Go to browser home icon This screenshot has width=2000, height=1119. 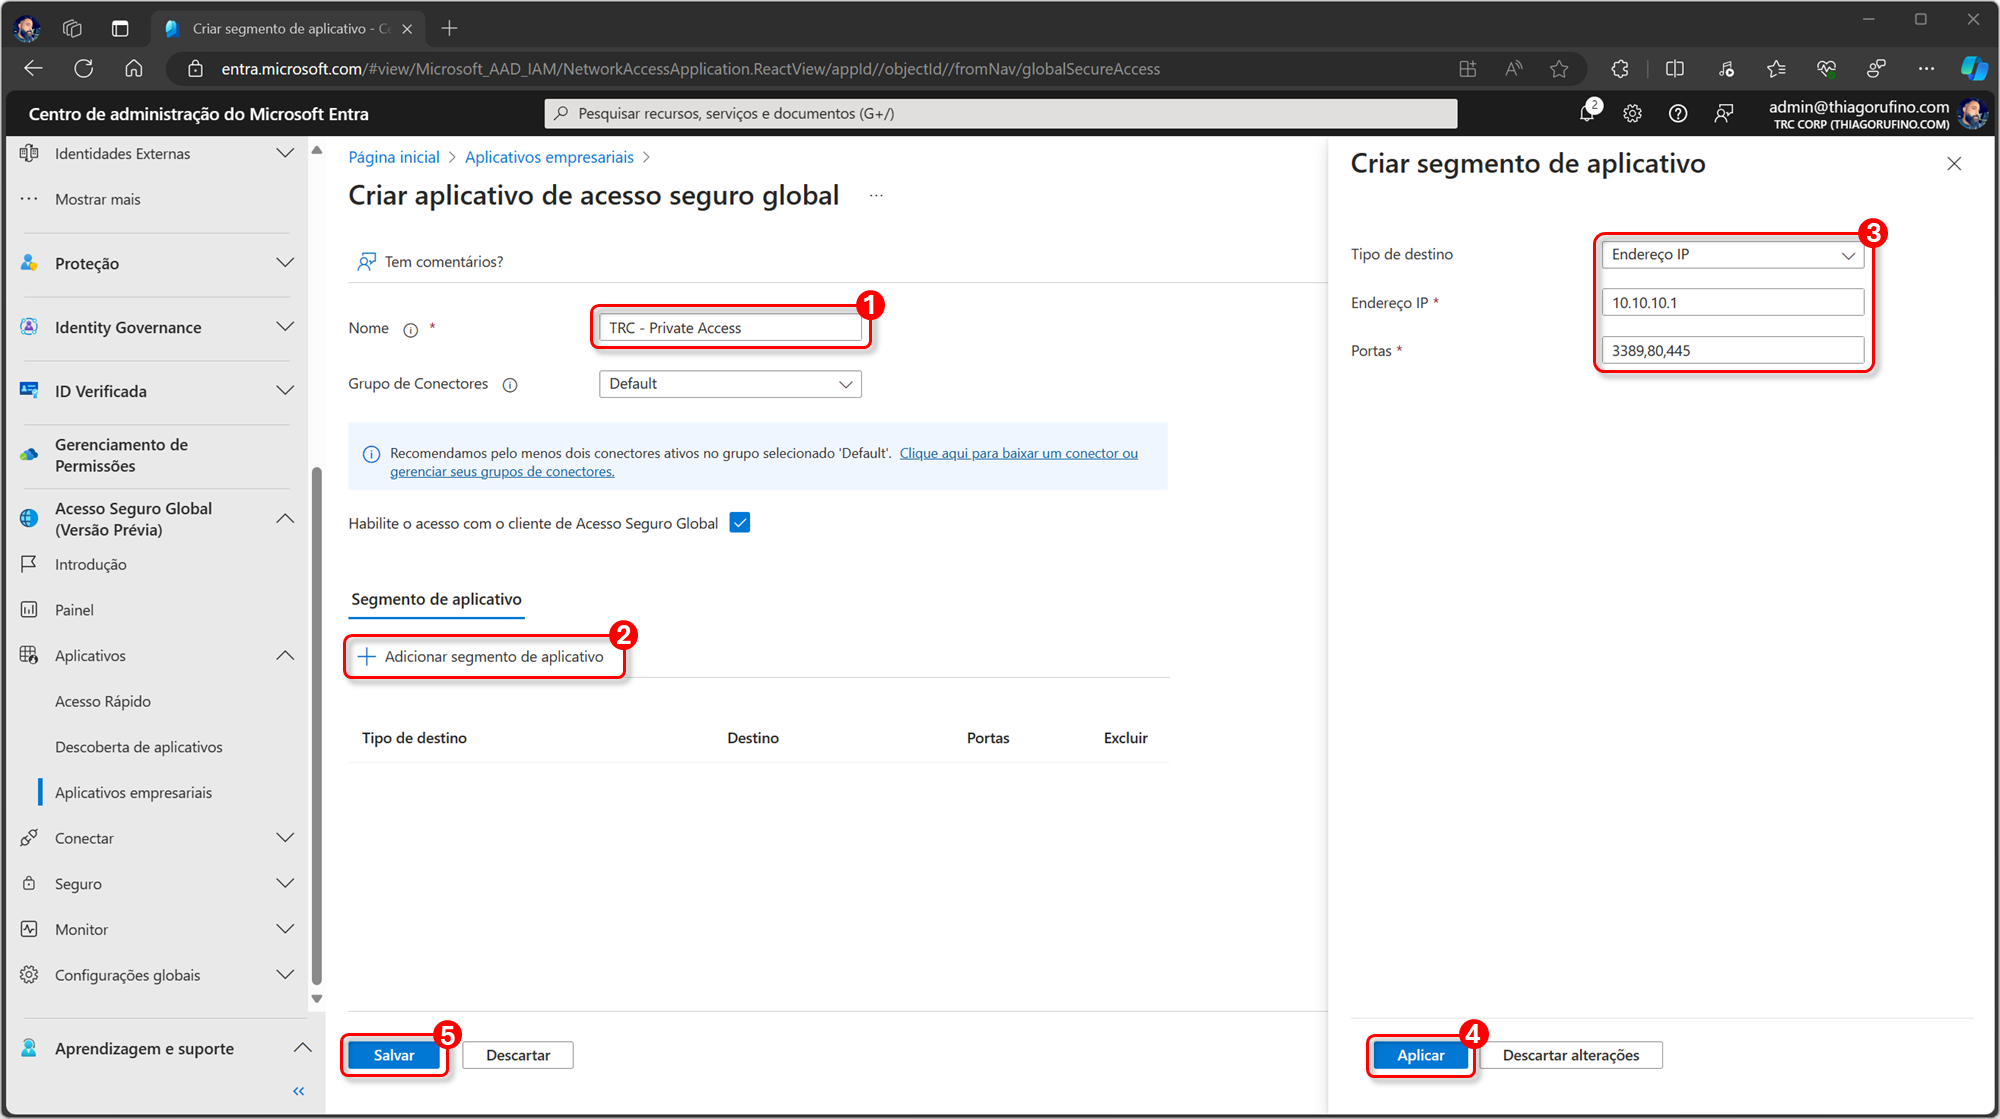134,68
